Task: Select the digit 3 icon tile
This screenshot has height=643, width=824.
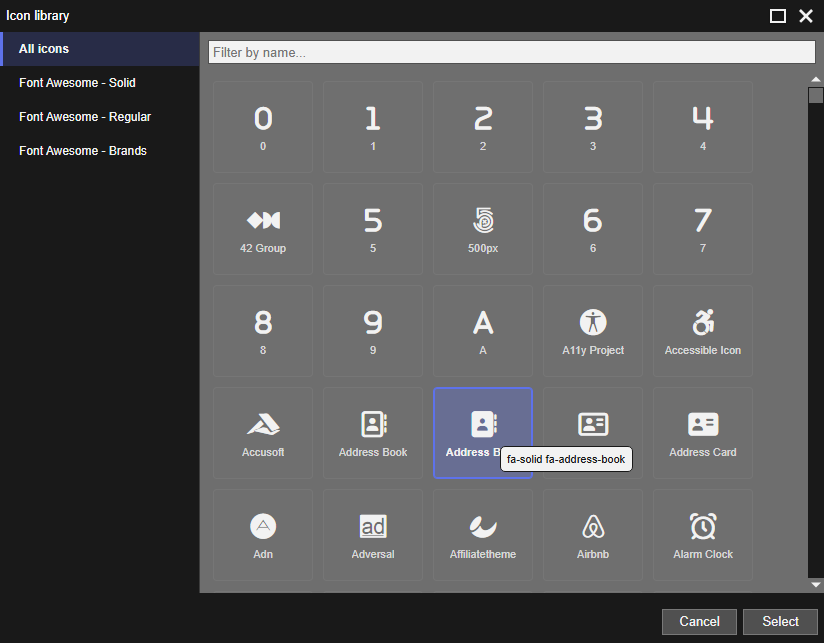Action: (x=593, y=127)
